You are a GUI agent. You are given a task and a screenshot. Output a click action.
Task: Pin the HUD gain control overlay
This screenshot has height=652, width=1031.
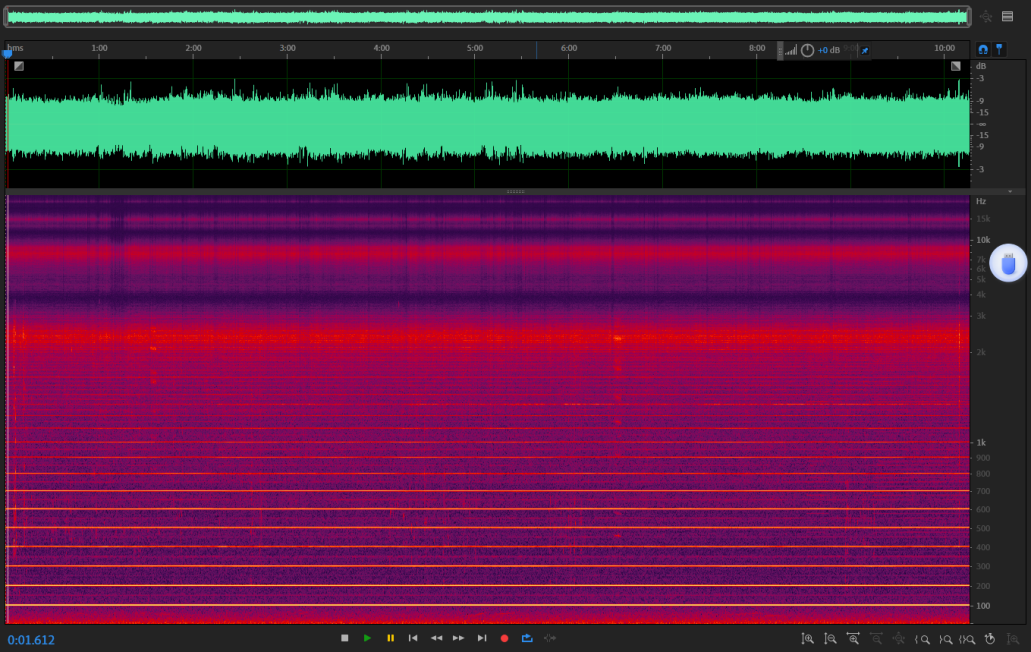click(865, 50)
